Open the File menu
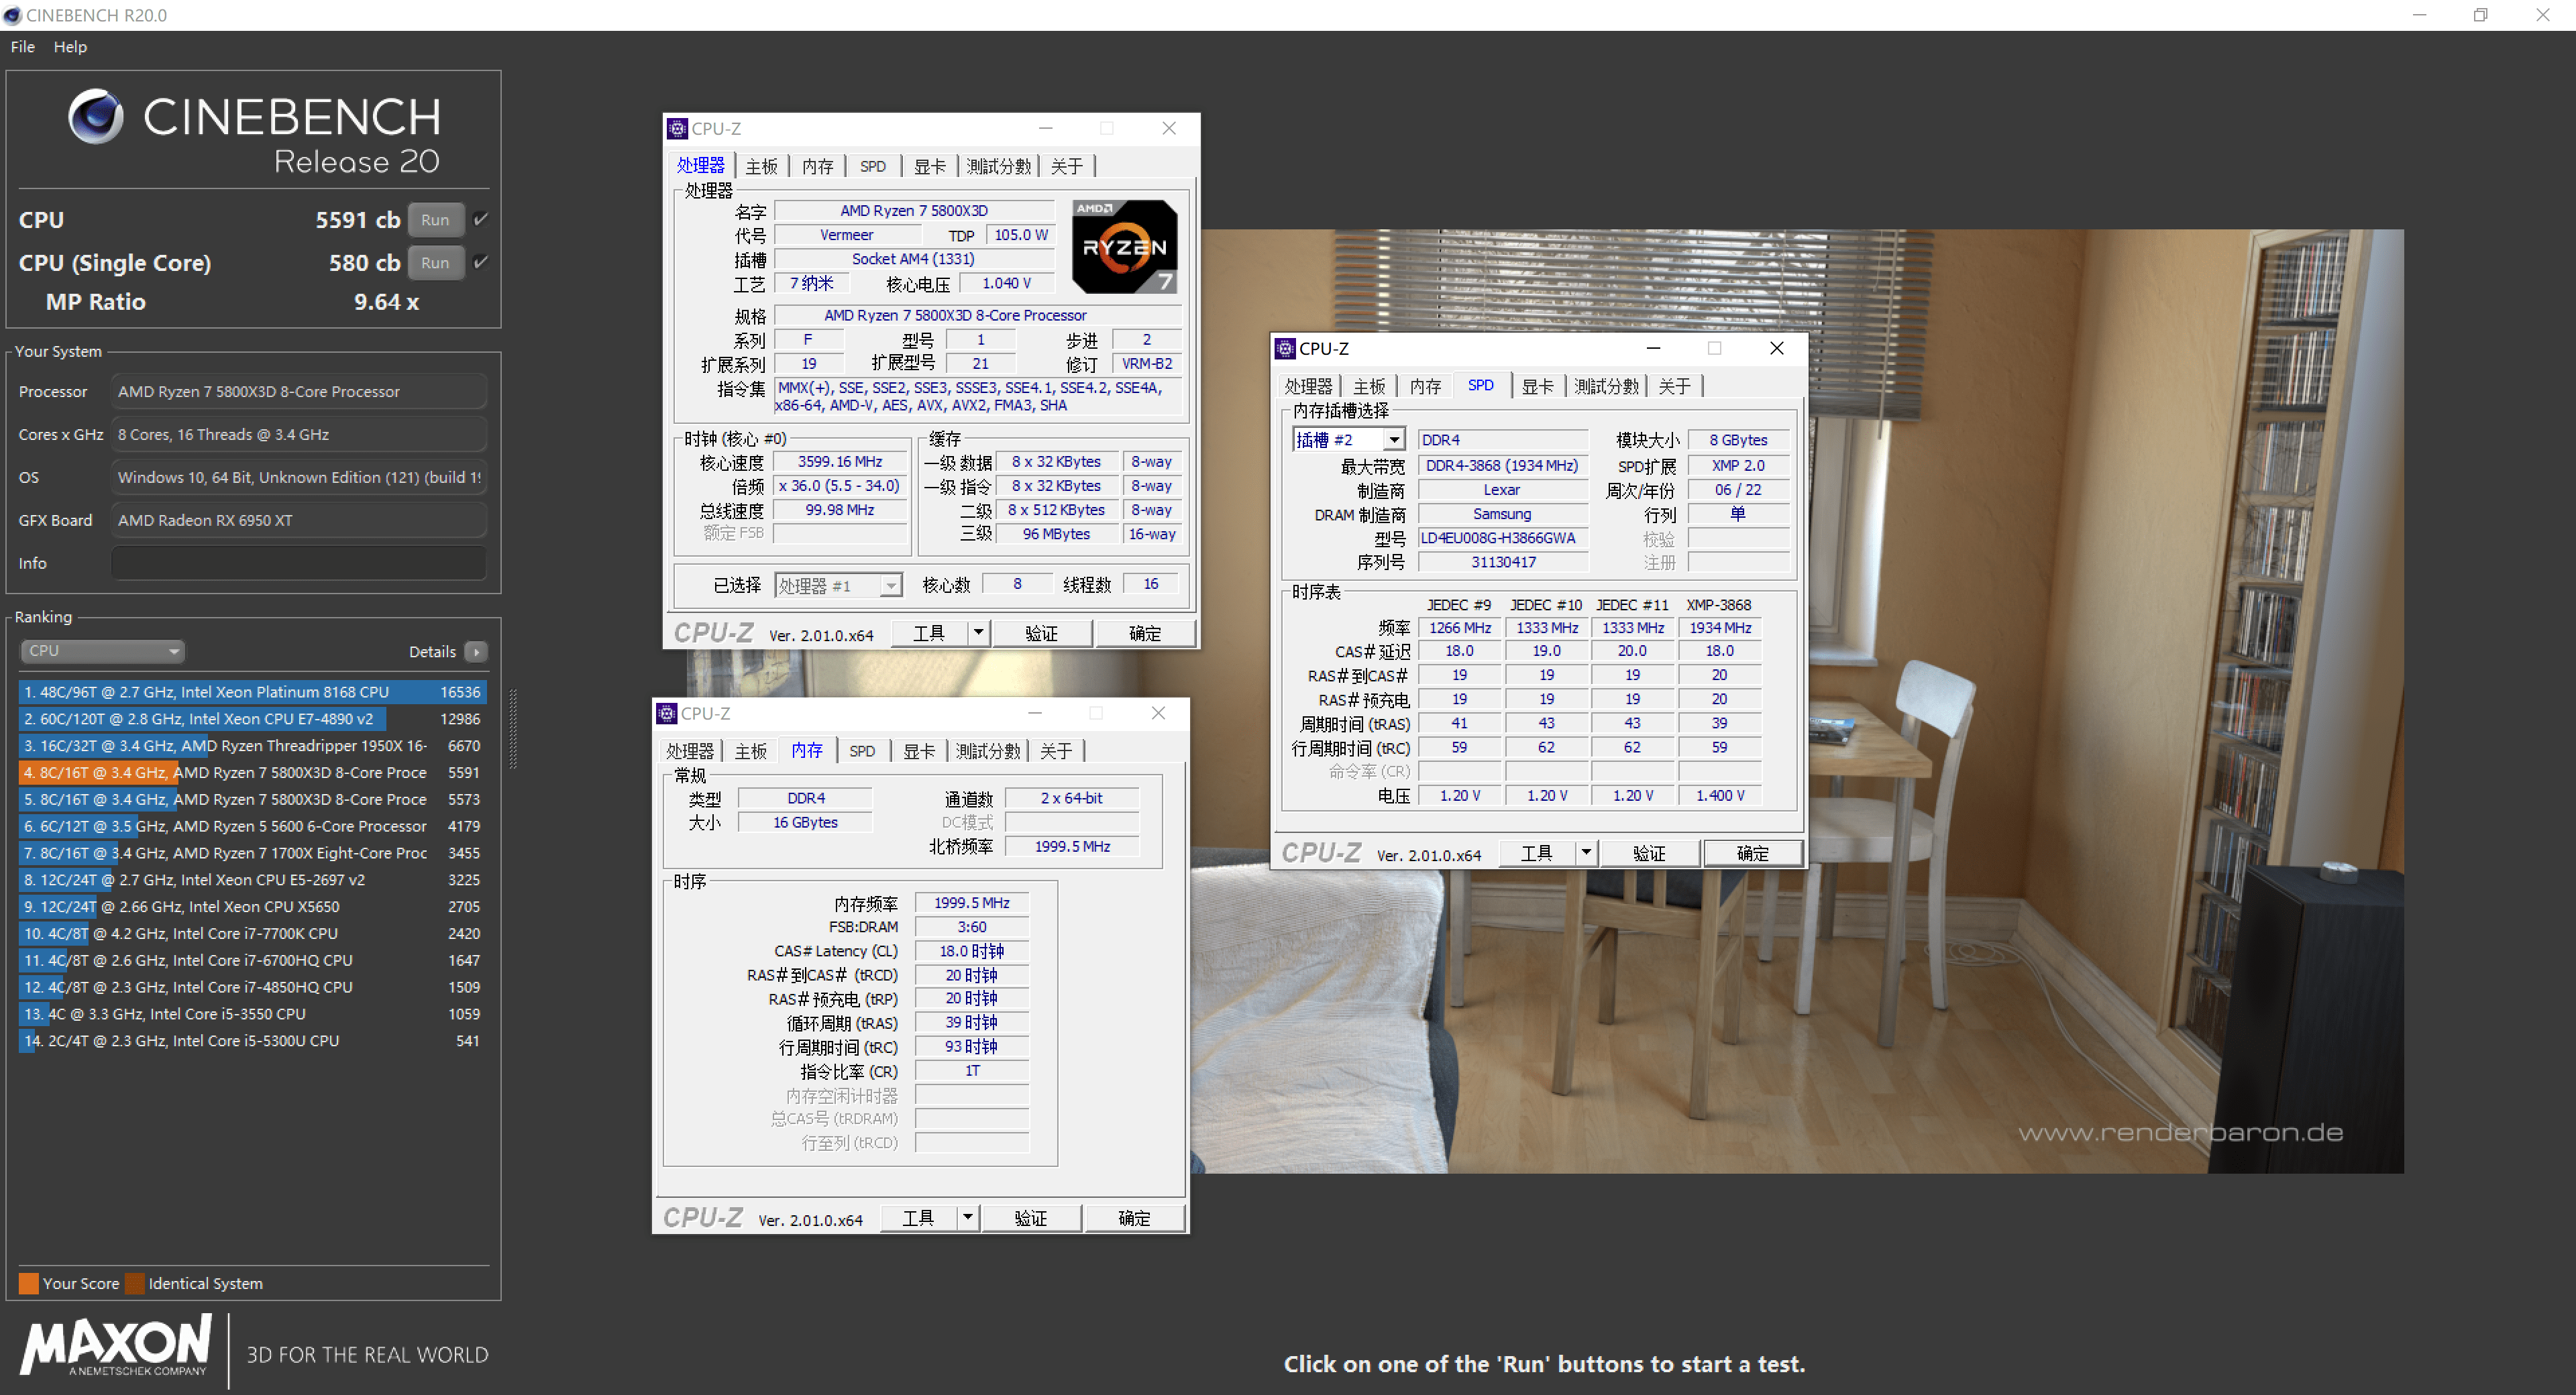The image size is (2576, 1395). (x=22, y=47)
